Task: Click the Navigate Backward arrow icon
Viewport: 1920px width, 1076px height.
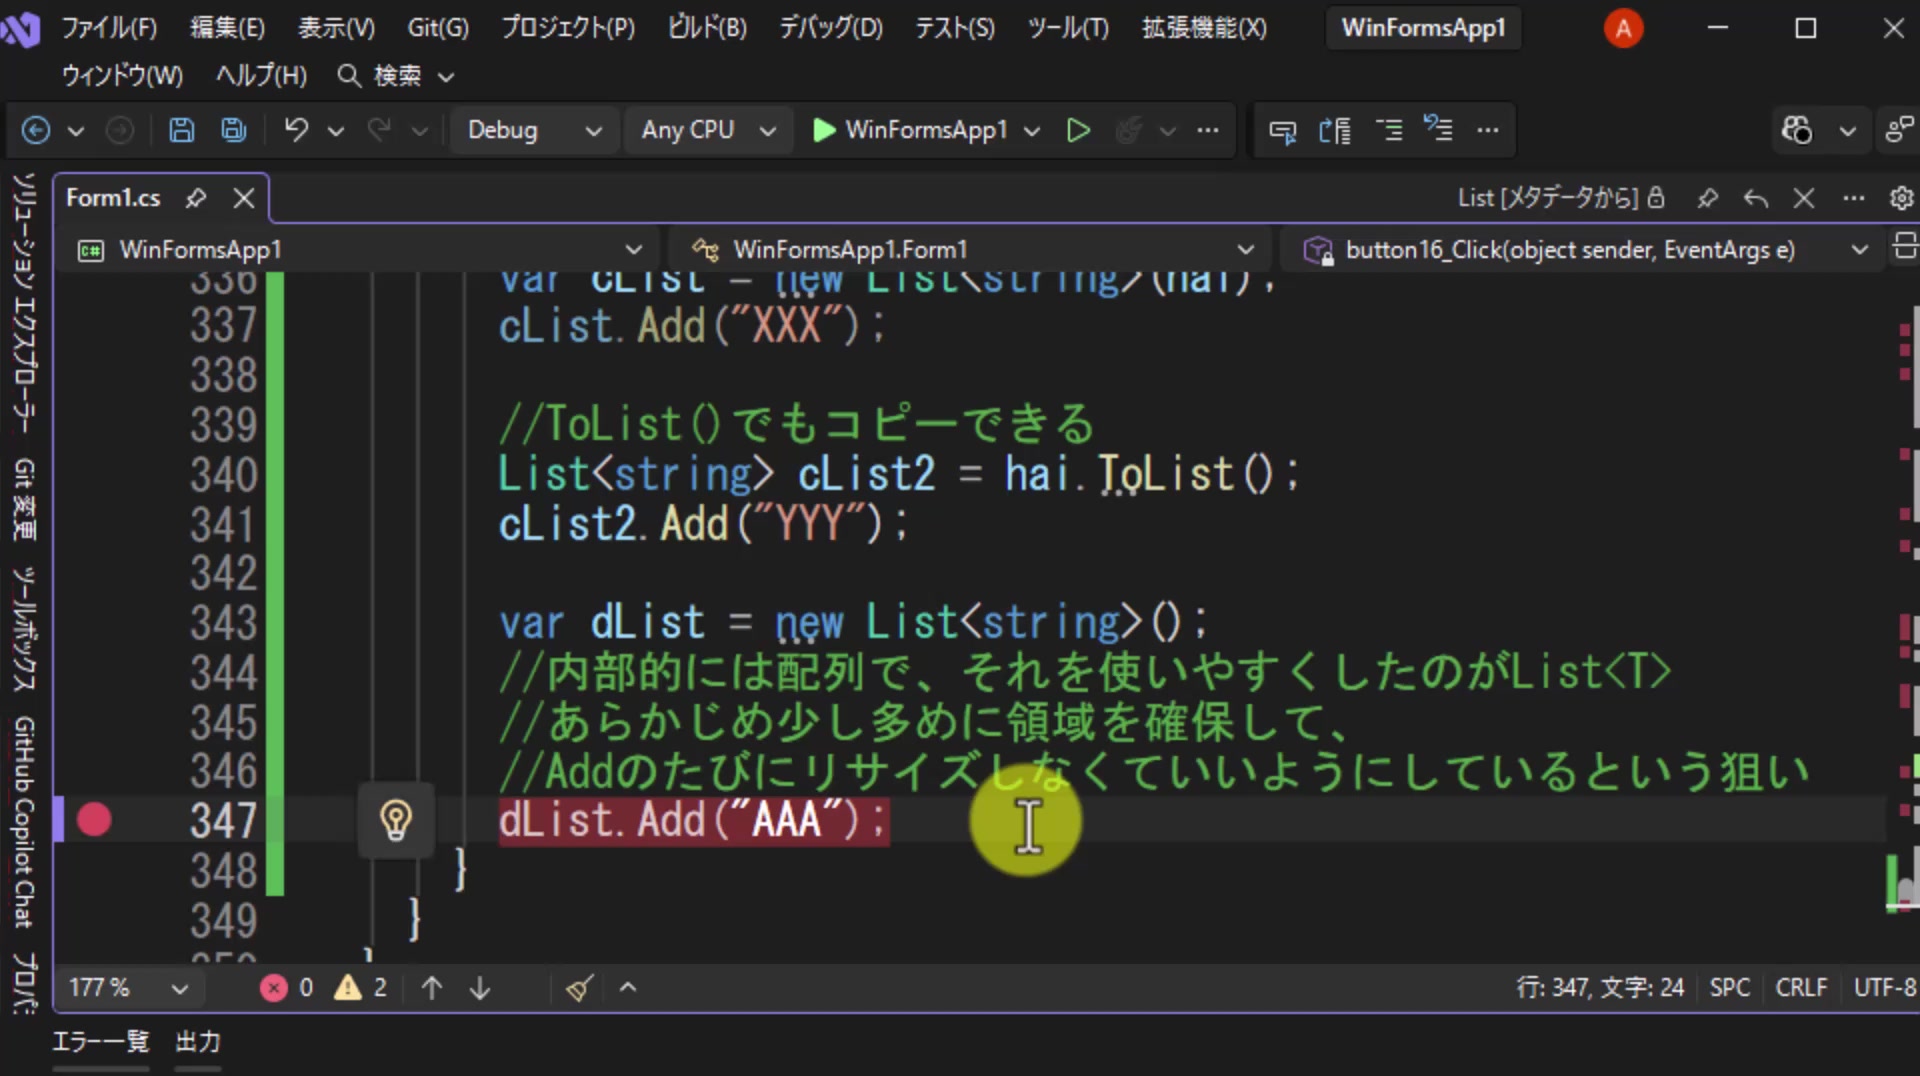Action: [36, 130]
